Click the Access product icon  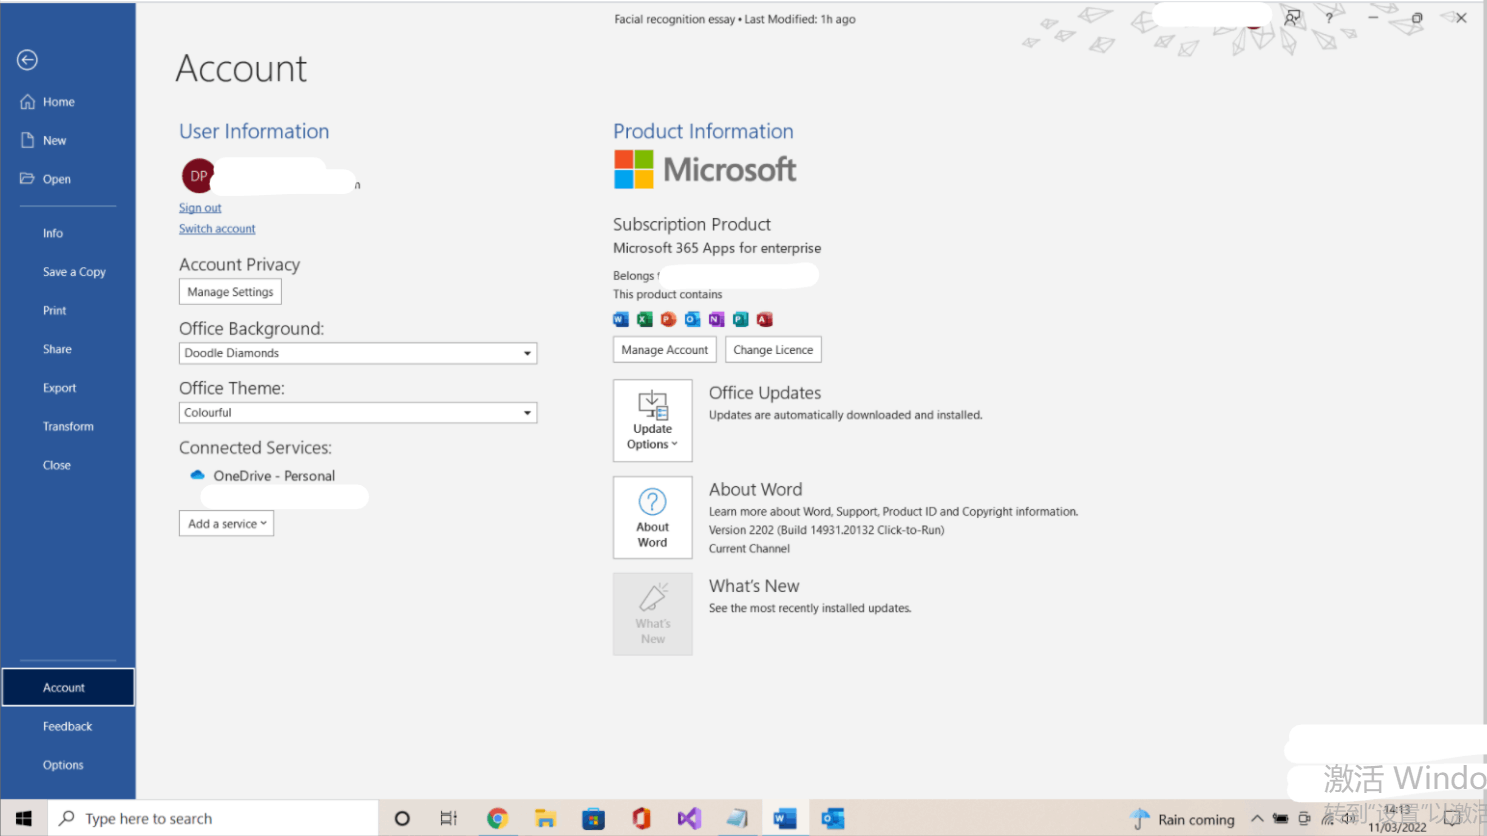764,320
